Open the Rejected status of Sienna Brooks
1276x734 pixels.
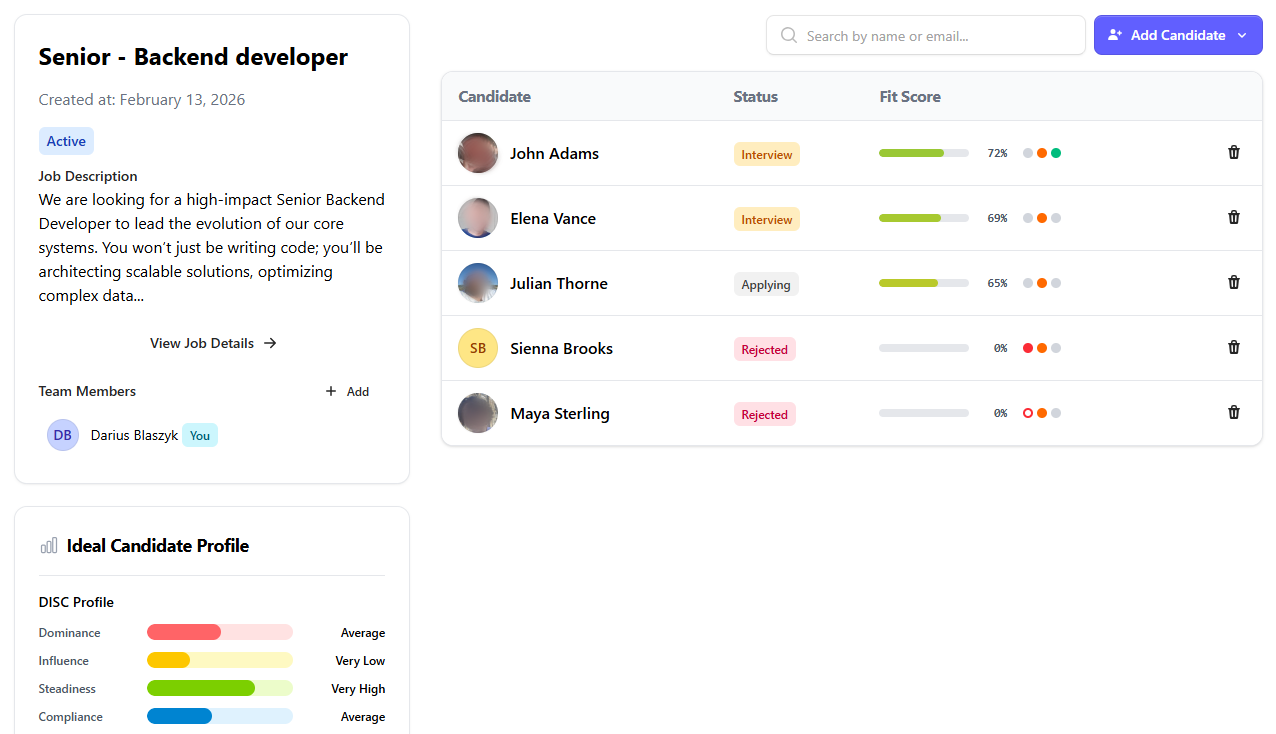[765, 349]
